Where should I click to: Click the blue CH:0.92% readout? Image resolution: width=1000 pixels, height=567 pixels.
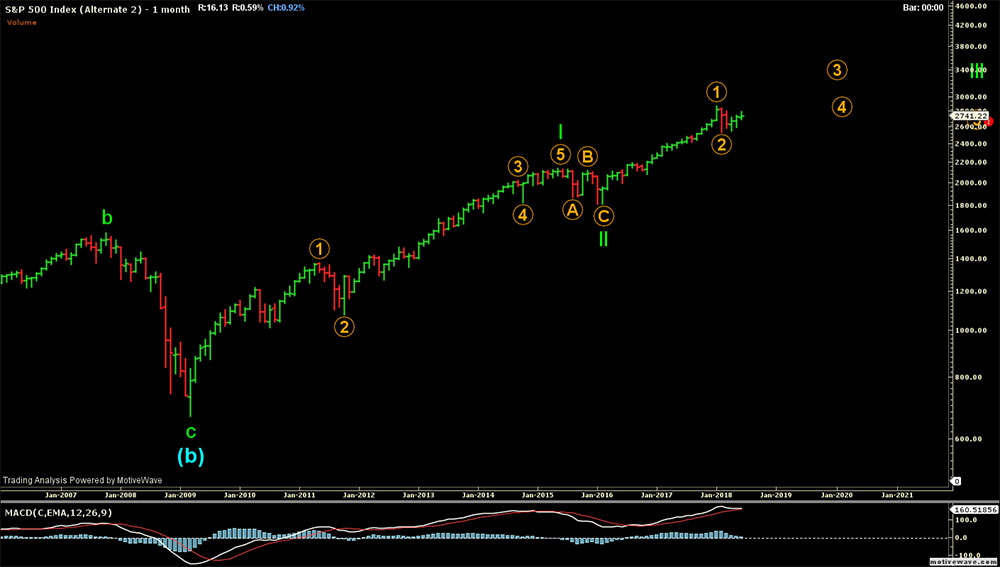(286, 8)
